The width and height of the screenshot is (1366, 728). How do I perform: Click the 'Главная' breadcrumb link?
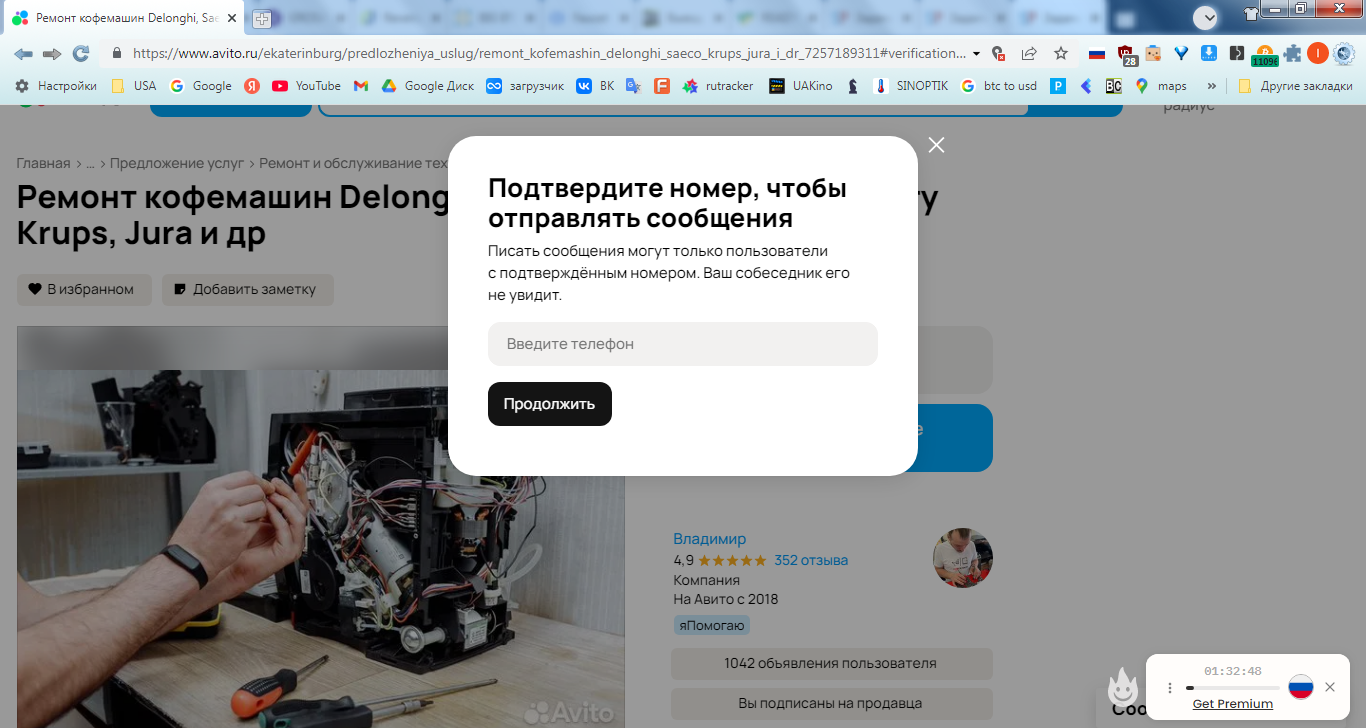pos(43,163)
